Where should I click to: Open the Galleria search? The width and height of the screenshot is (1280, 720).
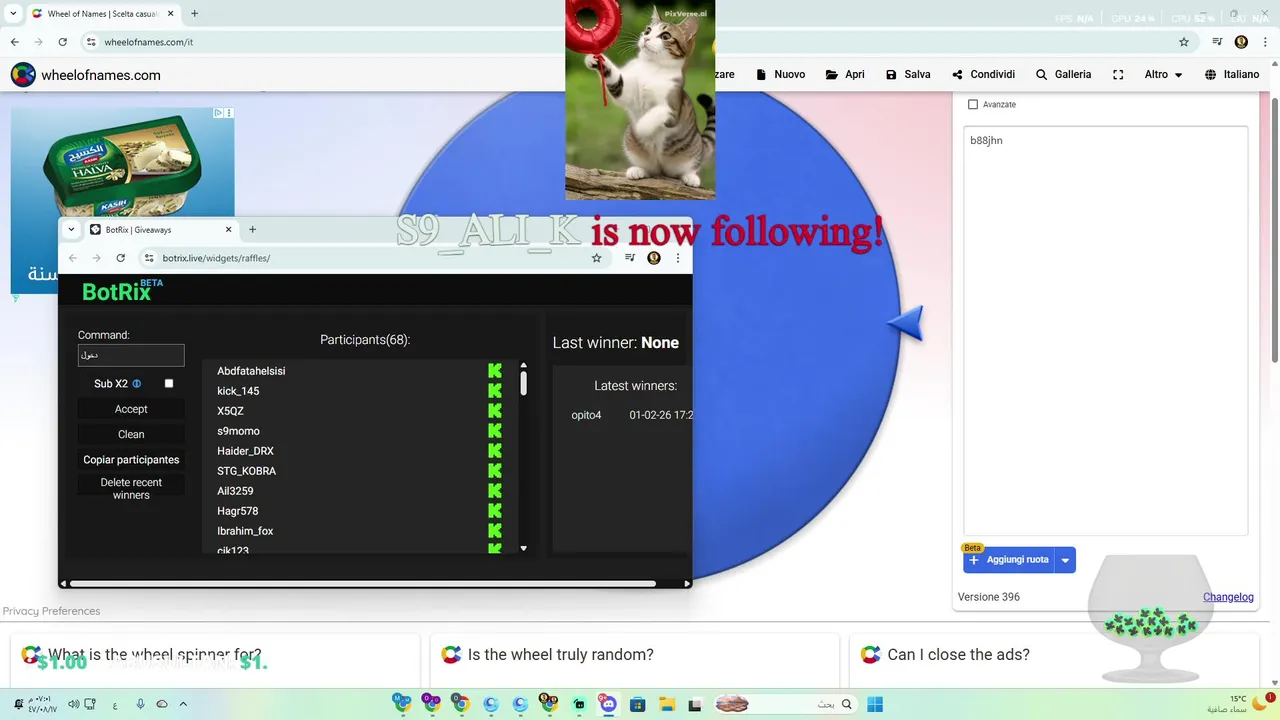coord(1063,75)
